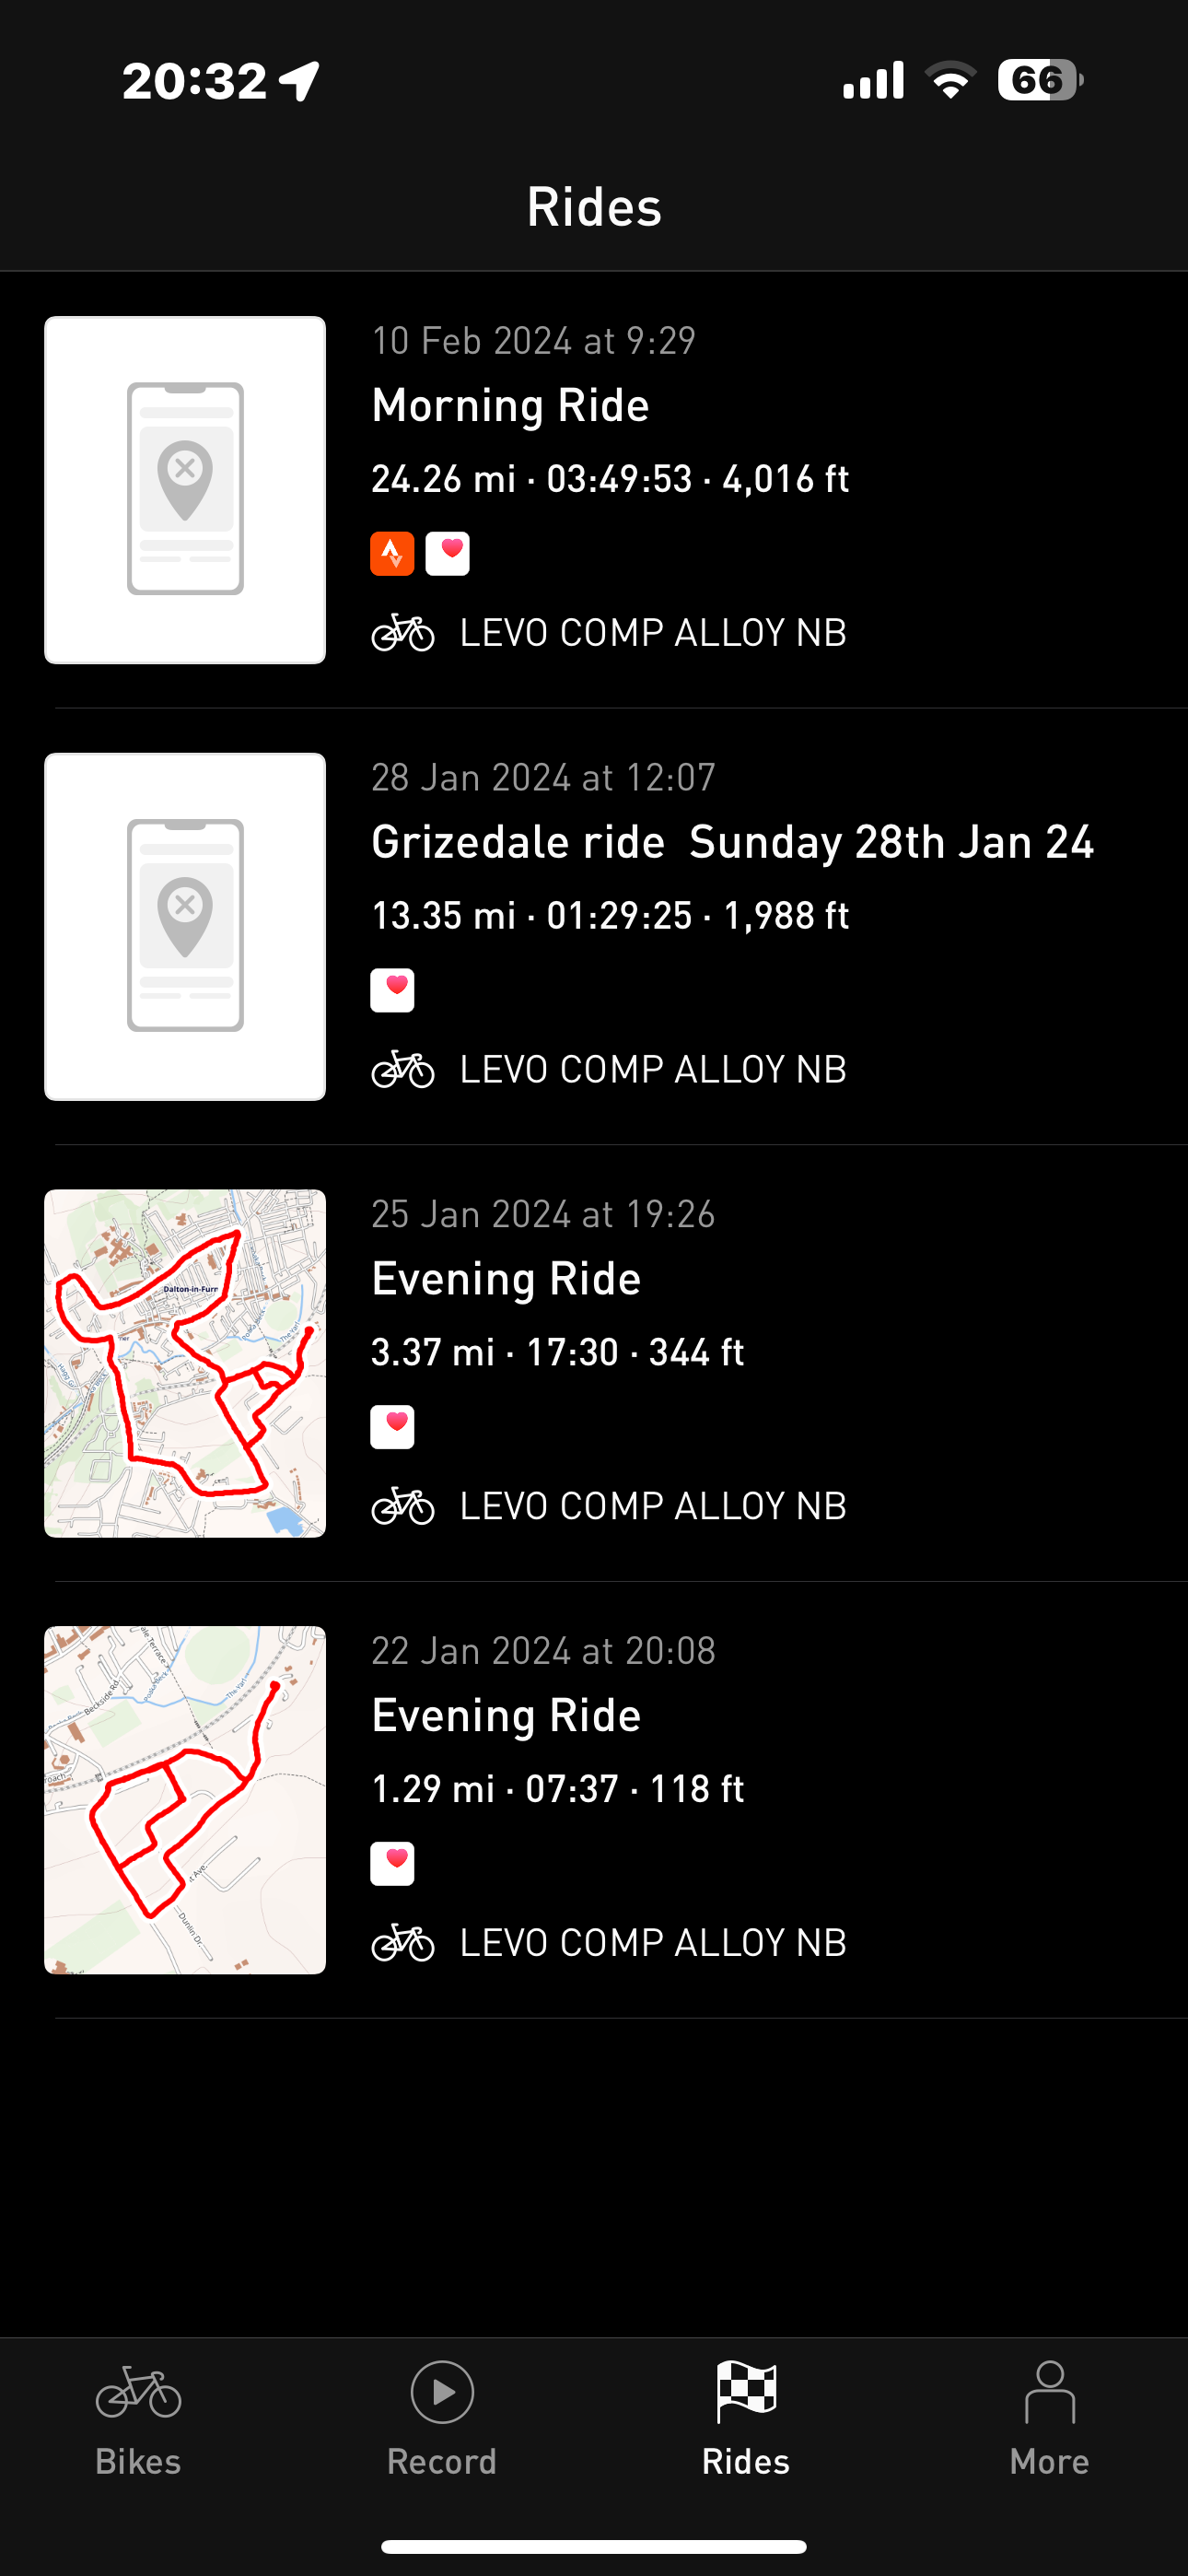The height and width of the screenshot is (2576, 1188).
Task: Tap the Health icon on 25 Jan Evening Ride
Action: (x=392, y=1427)
